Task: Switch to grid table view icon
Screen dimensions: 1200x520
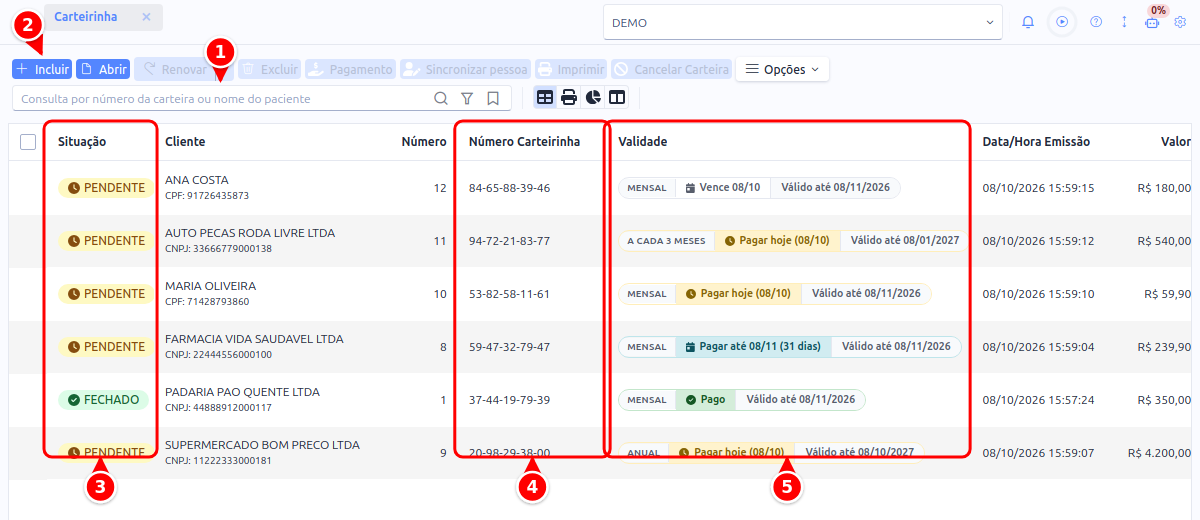Action: (545, 98)
